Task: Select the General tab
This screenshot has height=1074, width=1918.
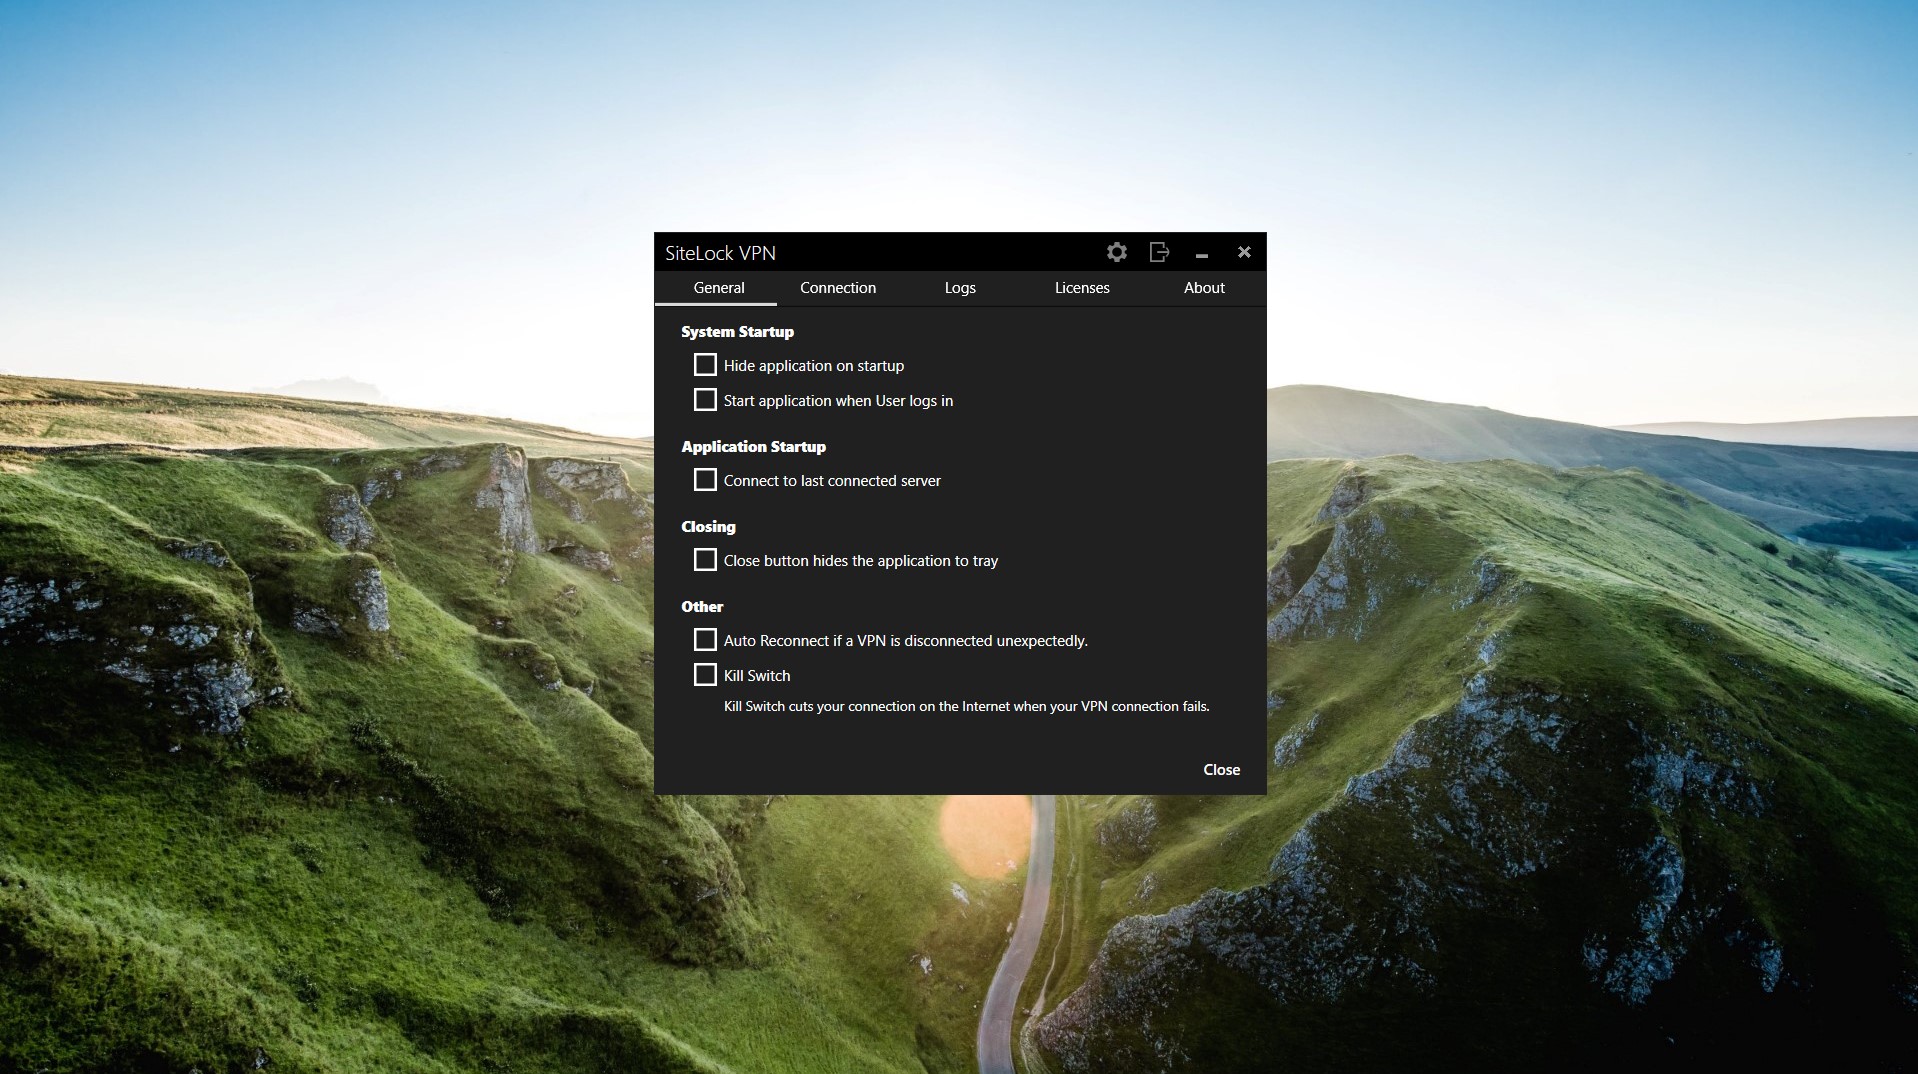Action: tap(718, 288)
